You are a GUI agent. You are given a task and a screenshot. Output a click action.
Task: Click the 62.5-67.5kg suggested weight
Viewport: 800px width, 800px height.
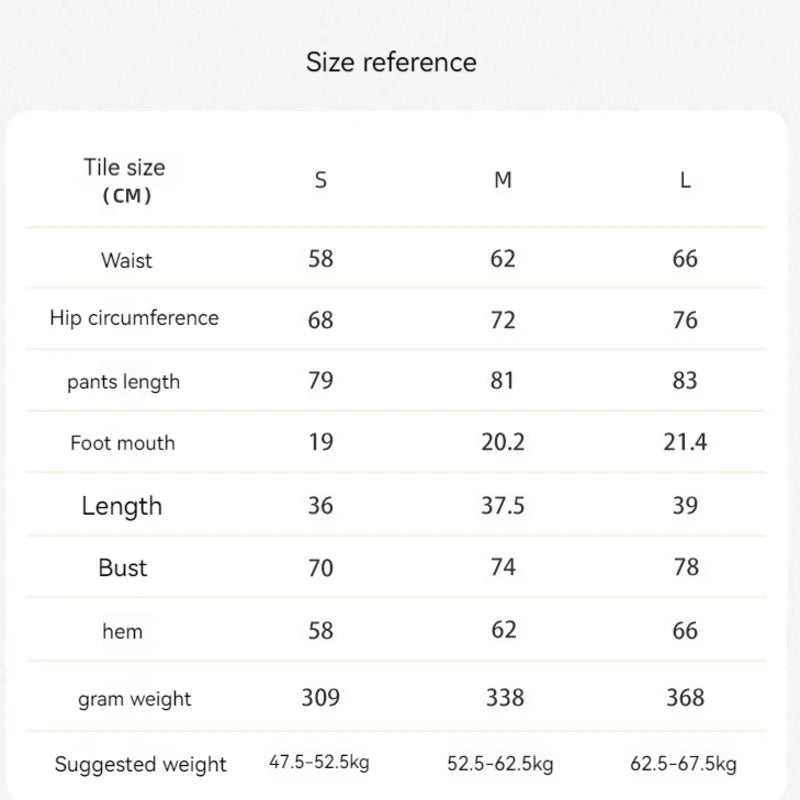pyautogui.click(x=685, y=765)
